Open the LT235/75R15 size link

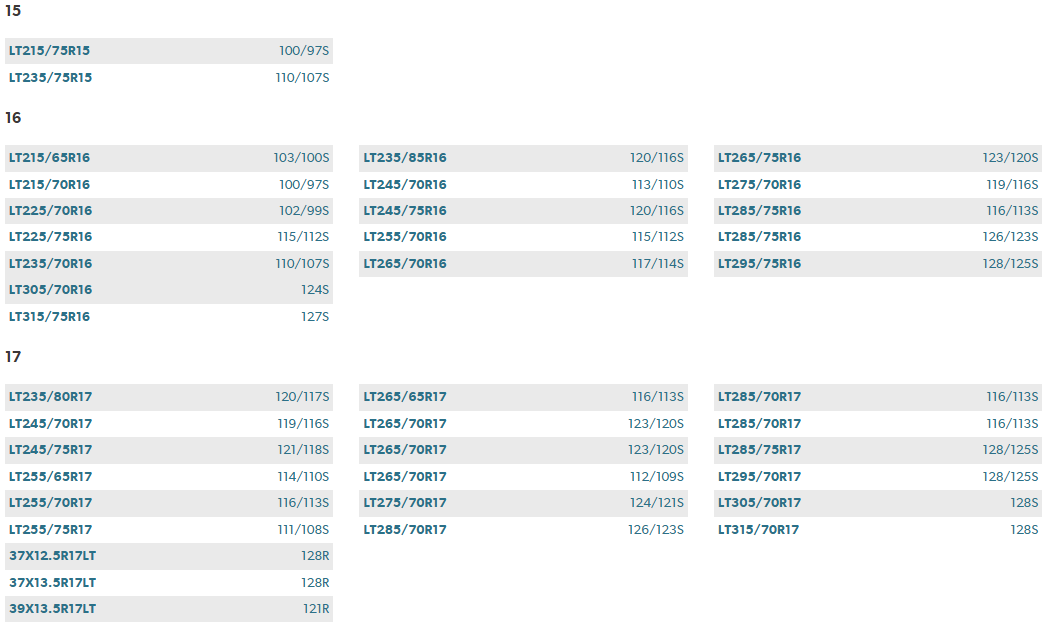tap(50, 78)
